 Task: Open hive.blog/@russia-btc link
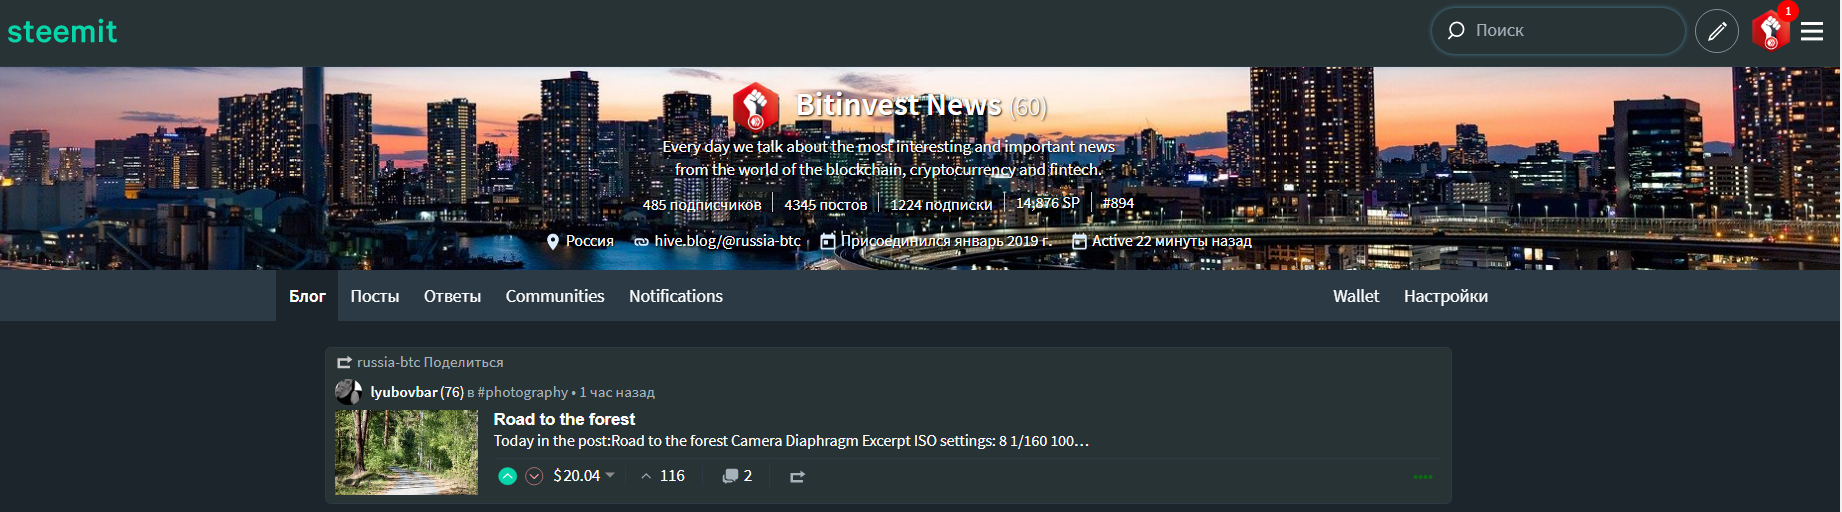pyautogui.click(x=728, y=241)
